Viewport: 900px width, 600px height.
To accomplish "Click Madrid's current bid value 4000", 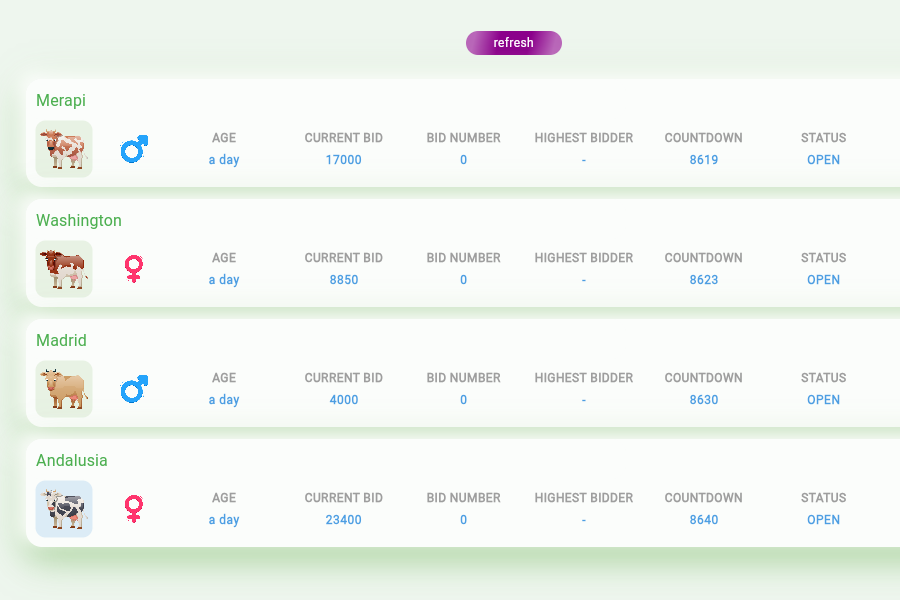I will [x=344, y=400].
